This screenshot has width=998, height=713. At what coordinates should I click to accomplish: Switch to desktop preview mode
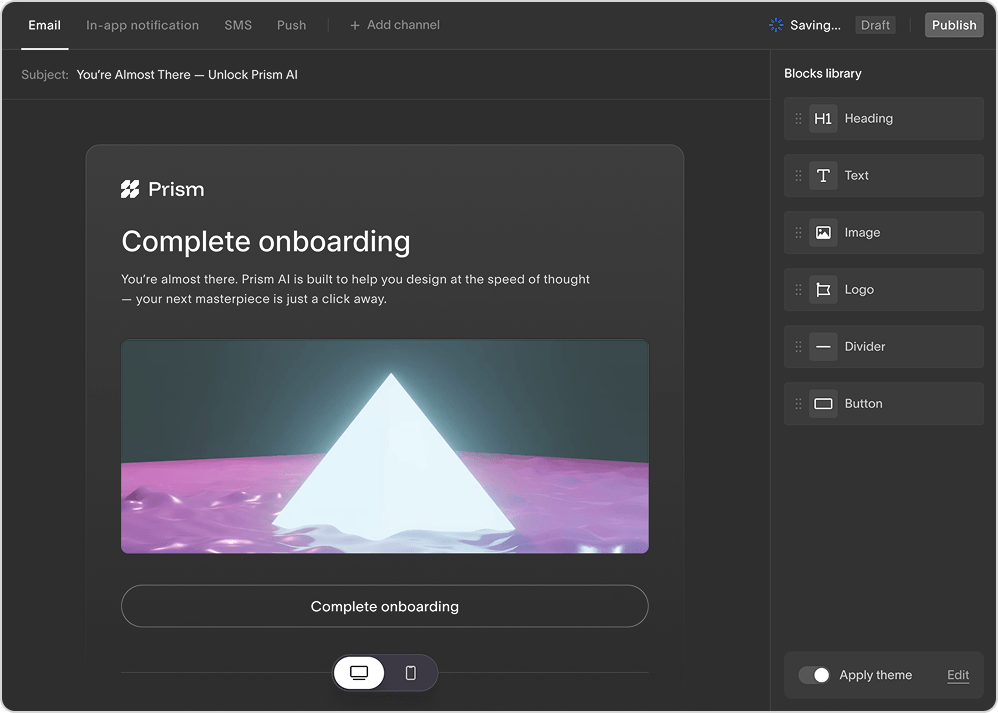click(x=359, y=673)
